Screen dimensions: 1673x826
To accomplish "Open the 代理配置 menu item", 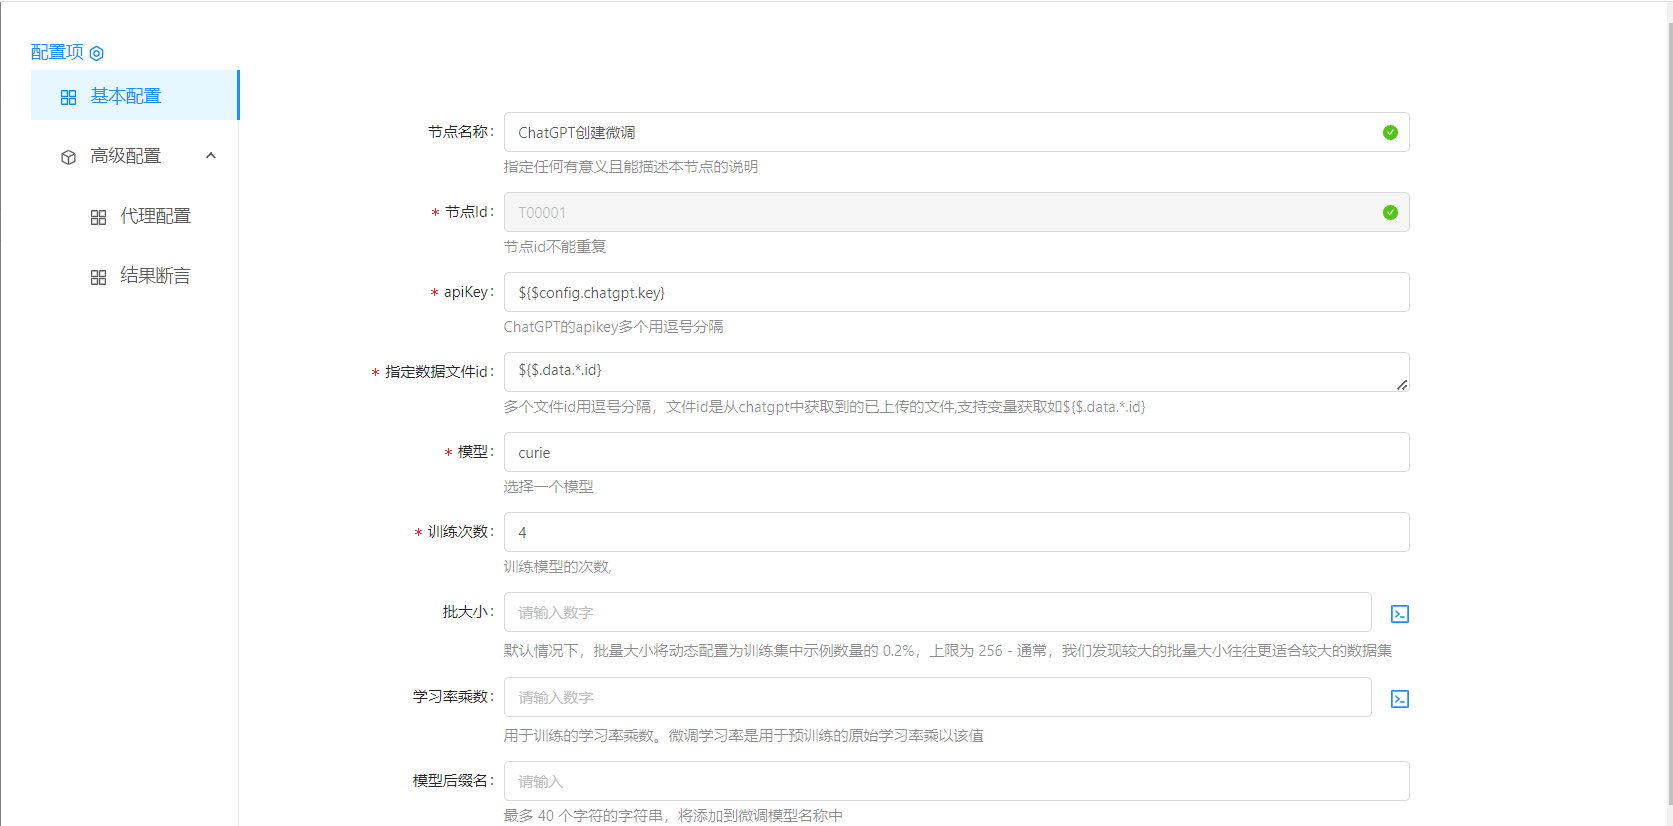I will coord(155,216).
